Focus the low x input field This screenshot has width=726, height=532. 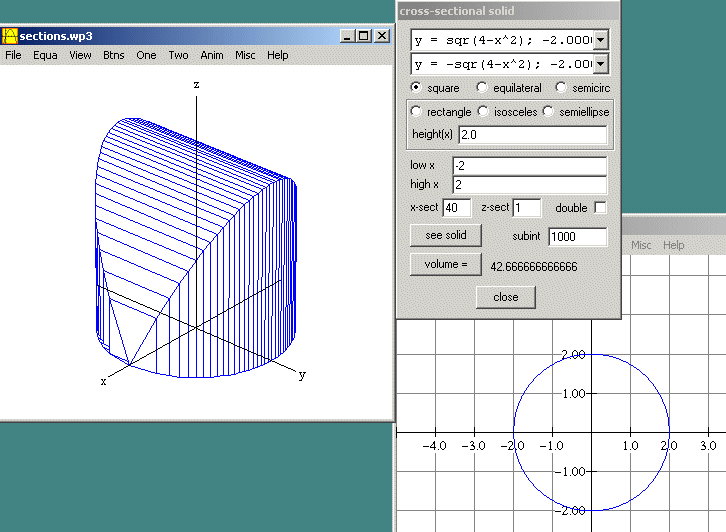529,165
